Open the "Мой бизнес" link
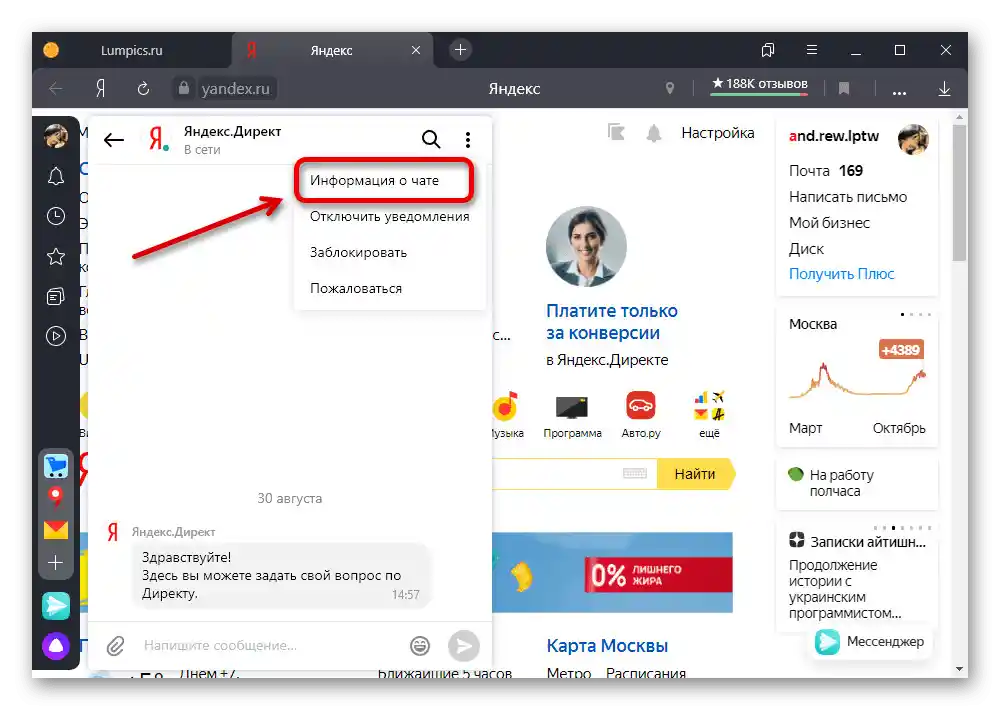The width and height of the screenshot is (1000, 710). [829, 223]
